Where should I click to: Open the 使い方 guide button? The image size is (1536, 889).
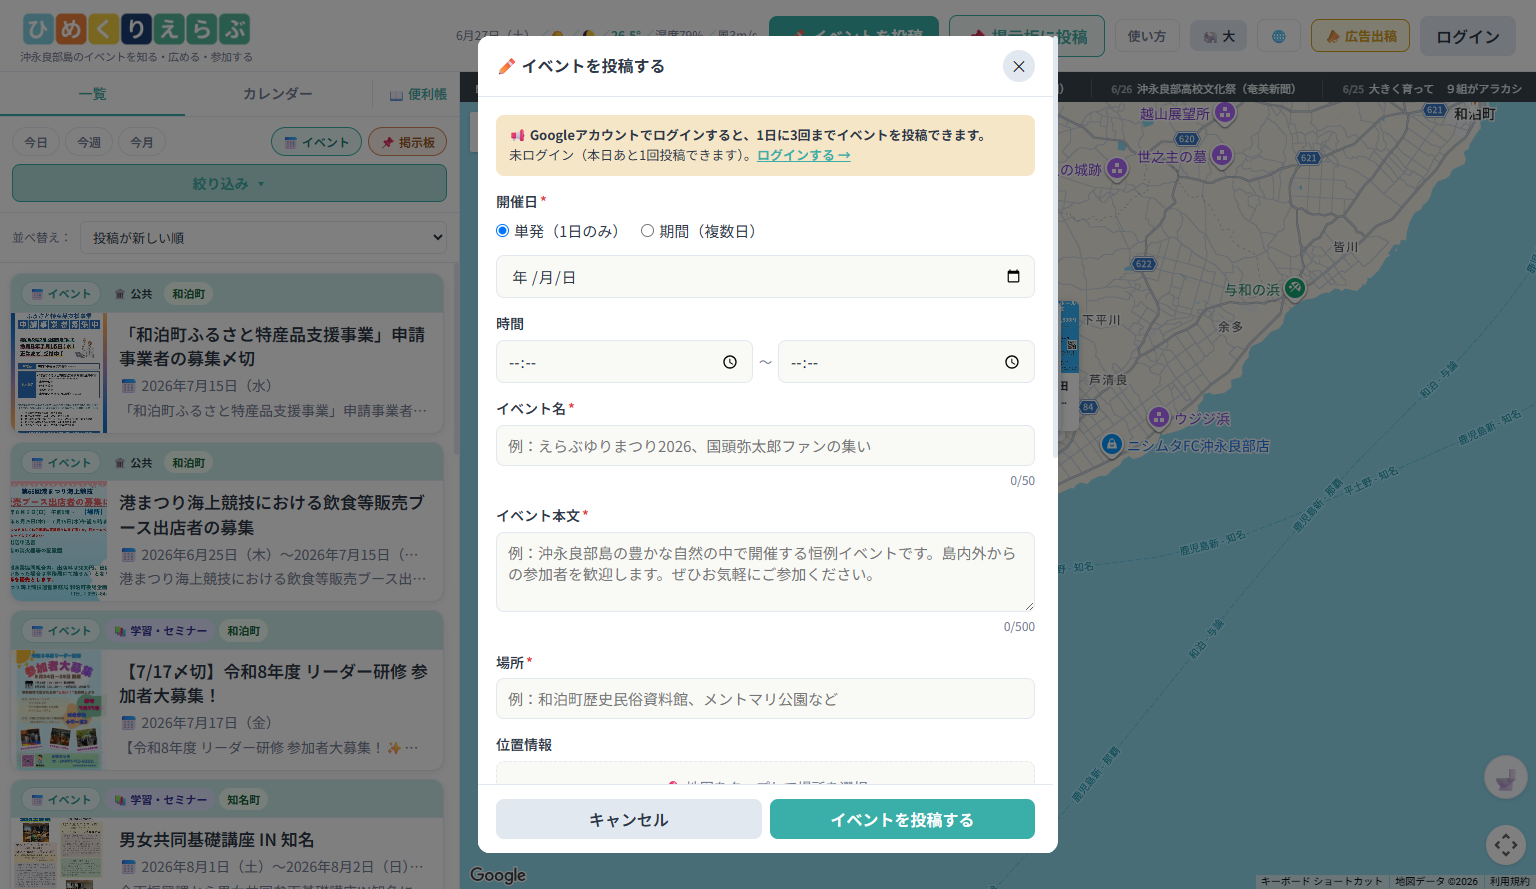point(1147,36)
